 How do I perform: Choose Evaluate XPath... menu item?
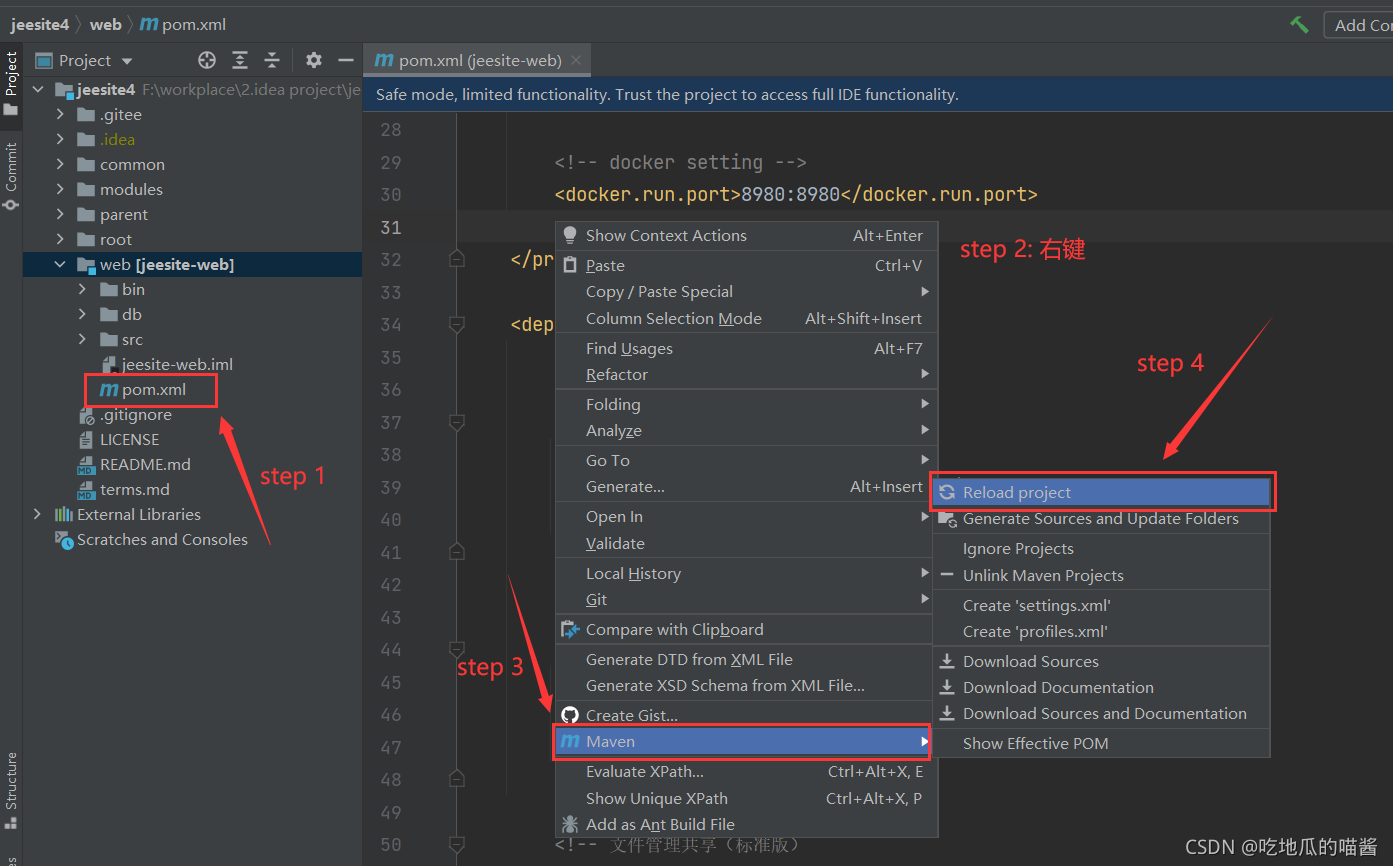click(x=746, y=771)
